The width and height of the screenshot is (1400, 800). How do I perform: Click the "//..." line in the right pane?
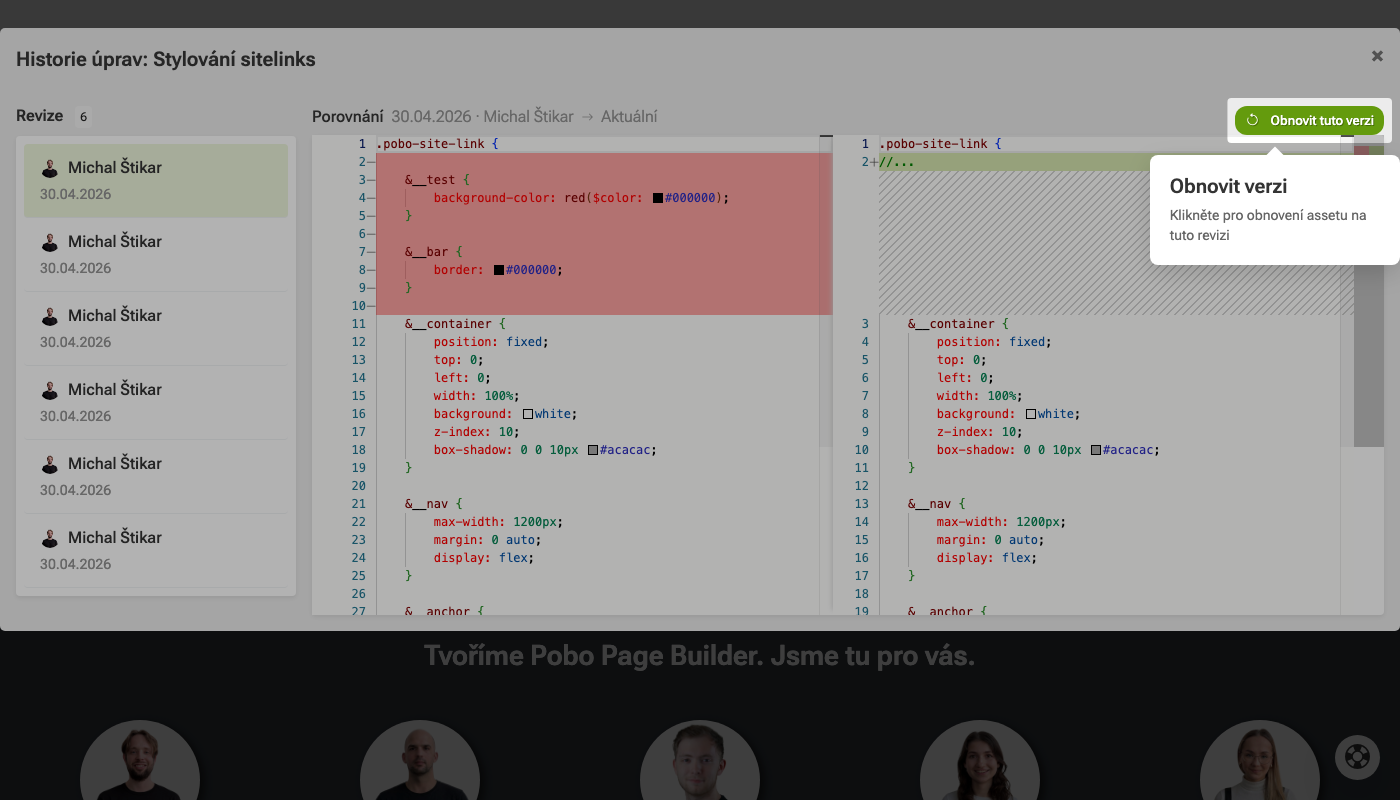point(897,162)
